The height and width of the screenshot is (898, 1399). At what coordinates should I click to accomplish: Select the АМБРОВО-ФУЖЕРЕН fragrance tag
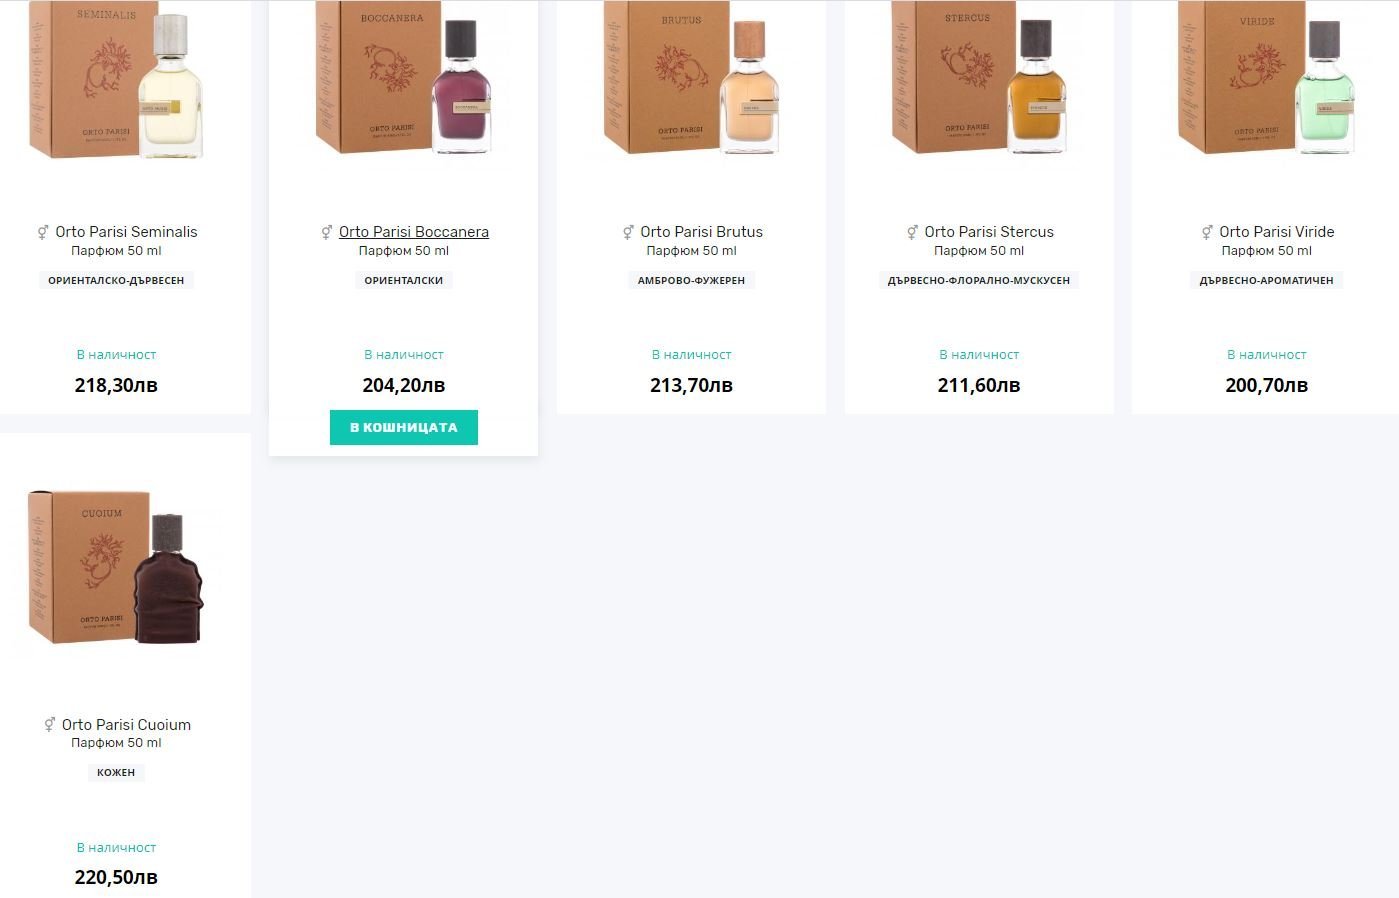[x=691, y=281]
